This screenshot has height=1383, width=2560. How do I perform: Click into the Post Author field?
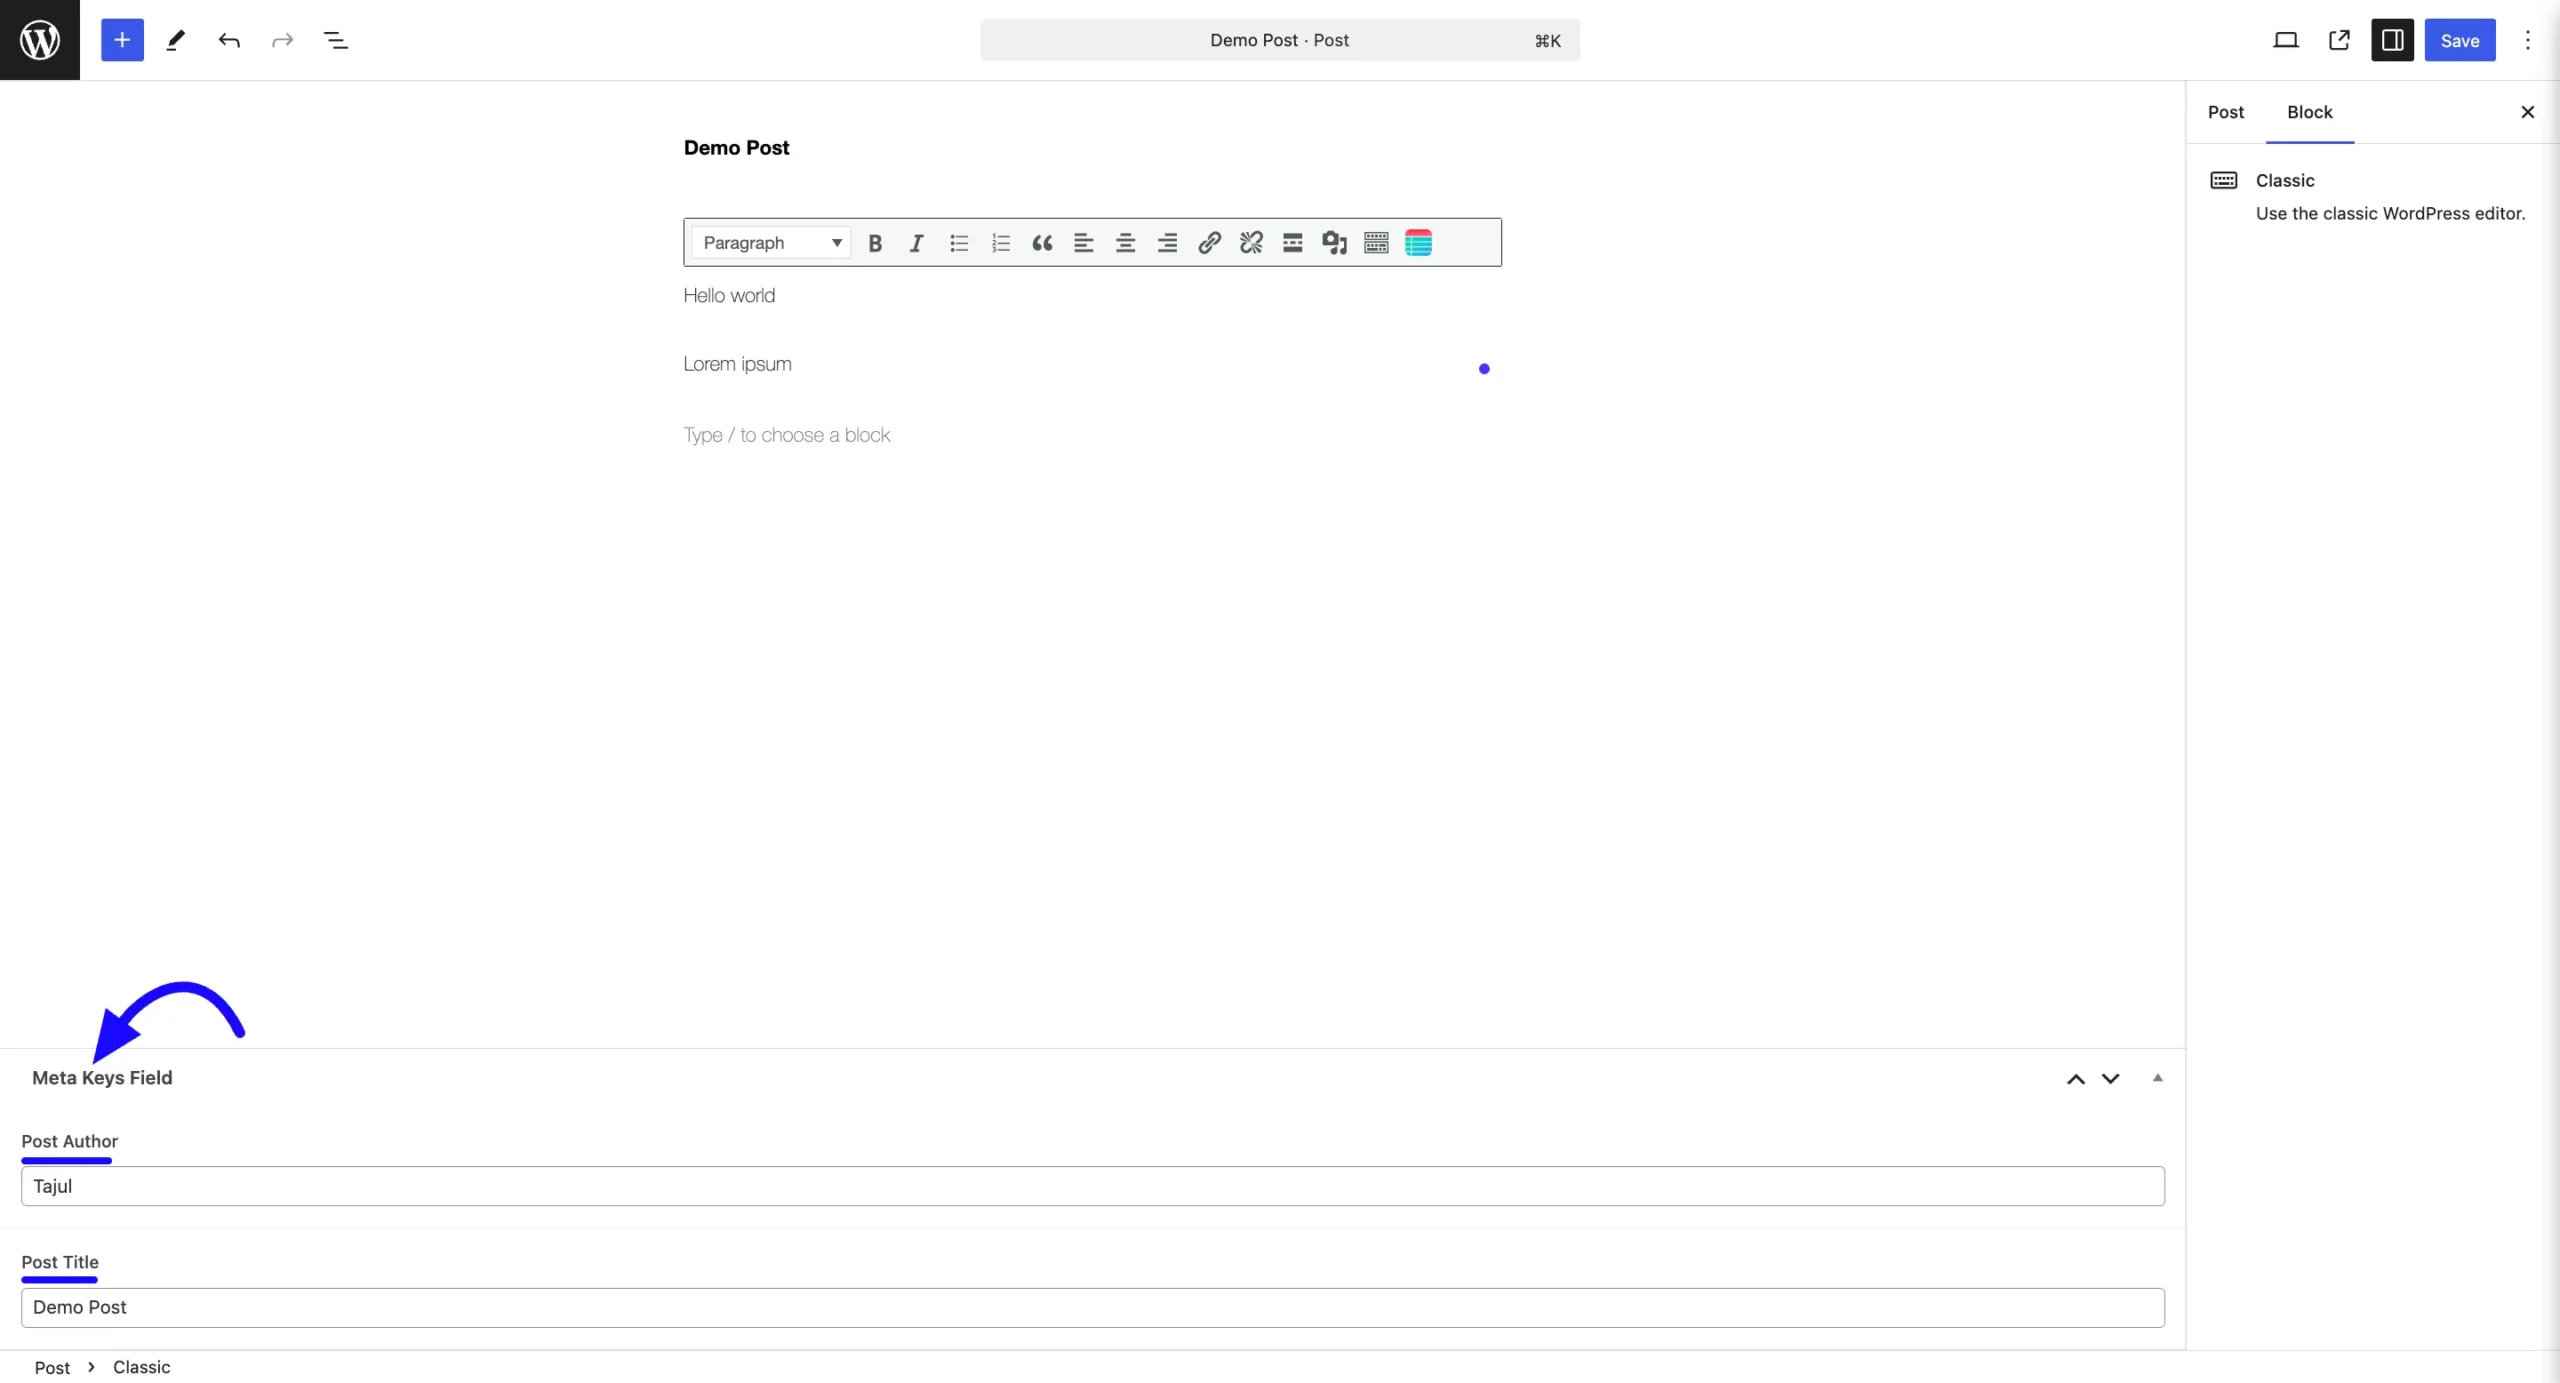[1093, 1186]
